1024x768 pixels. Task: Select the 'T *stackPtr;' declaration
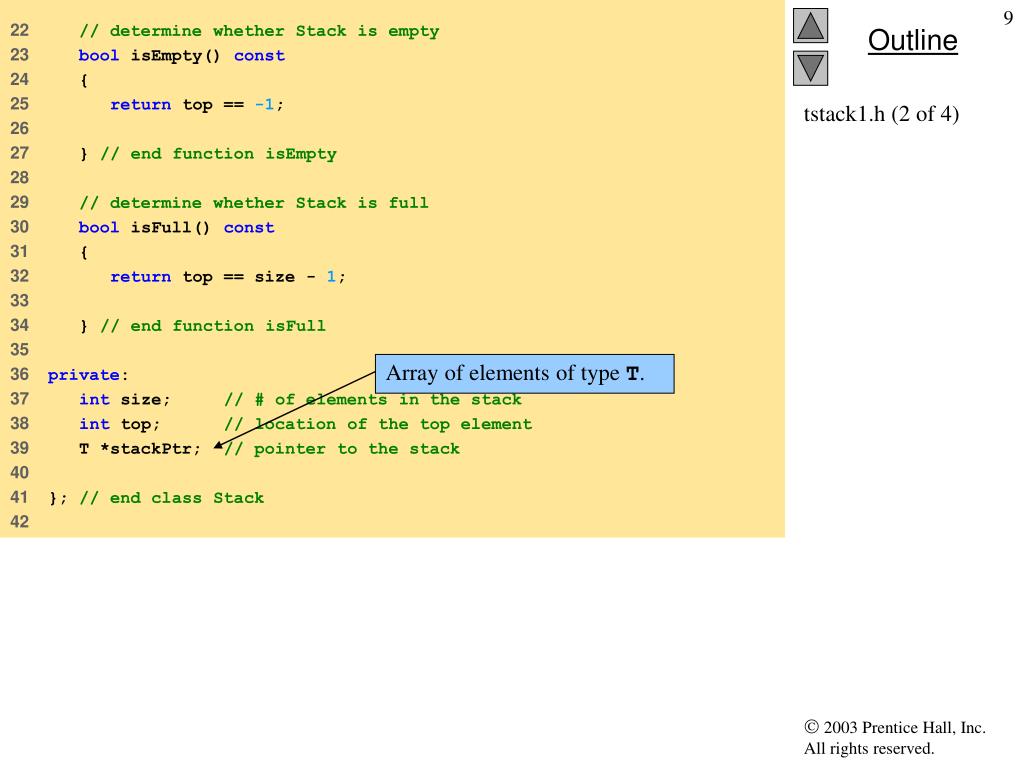(140, 449)
